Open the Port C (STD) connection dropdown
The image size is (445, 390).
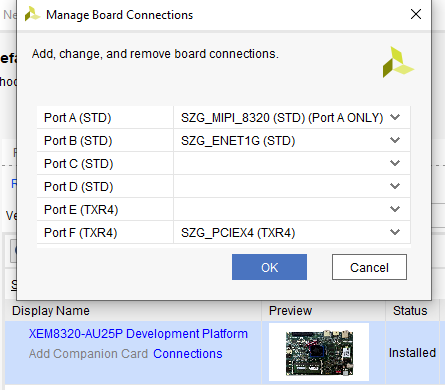click(x=395, y=163)
